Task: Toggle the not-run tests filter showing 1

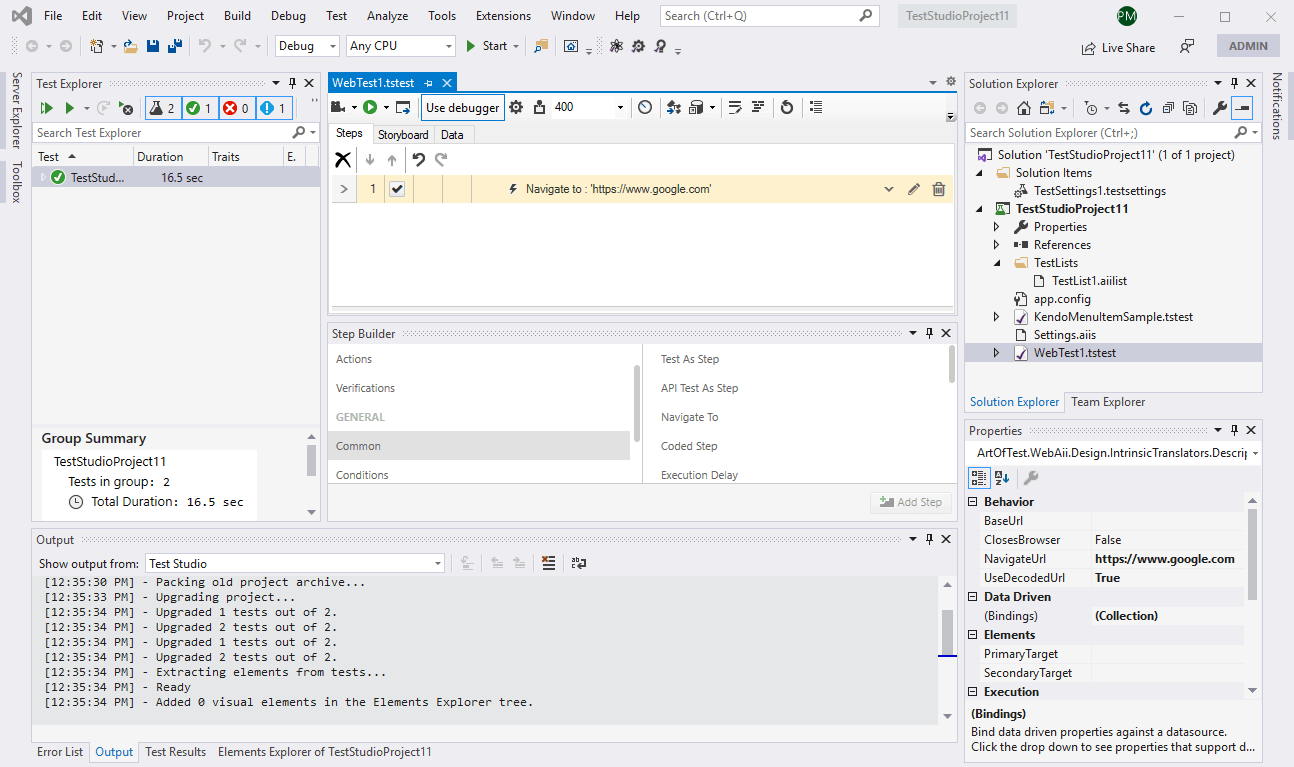Action: (x=274, y=108)
